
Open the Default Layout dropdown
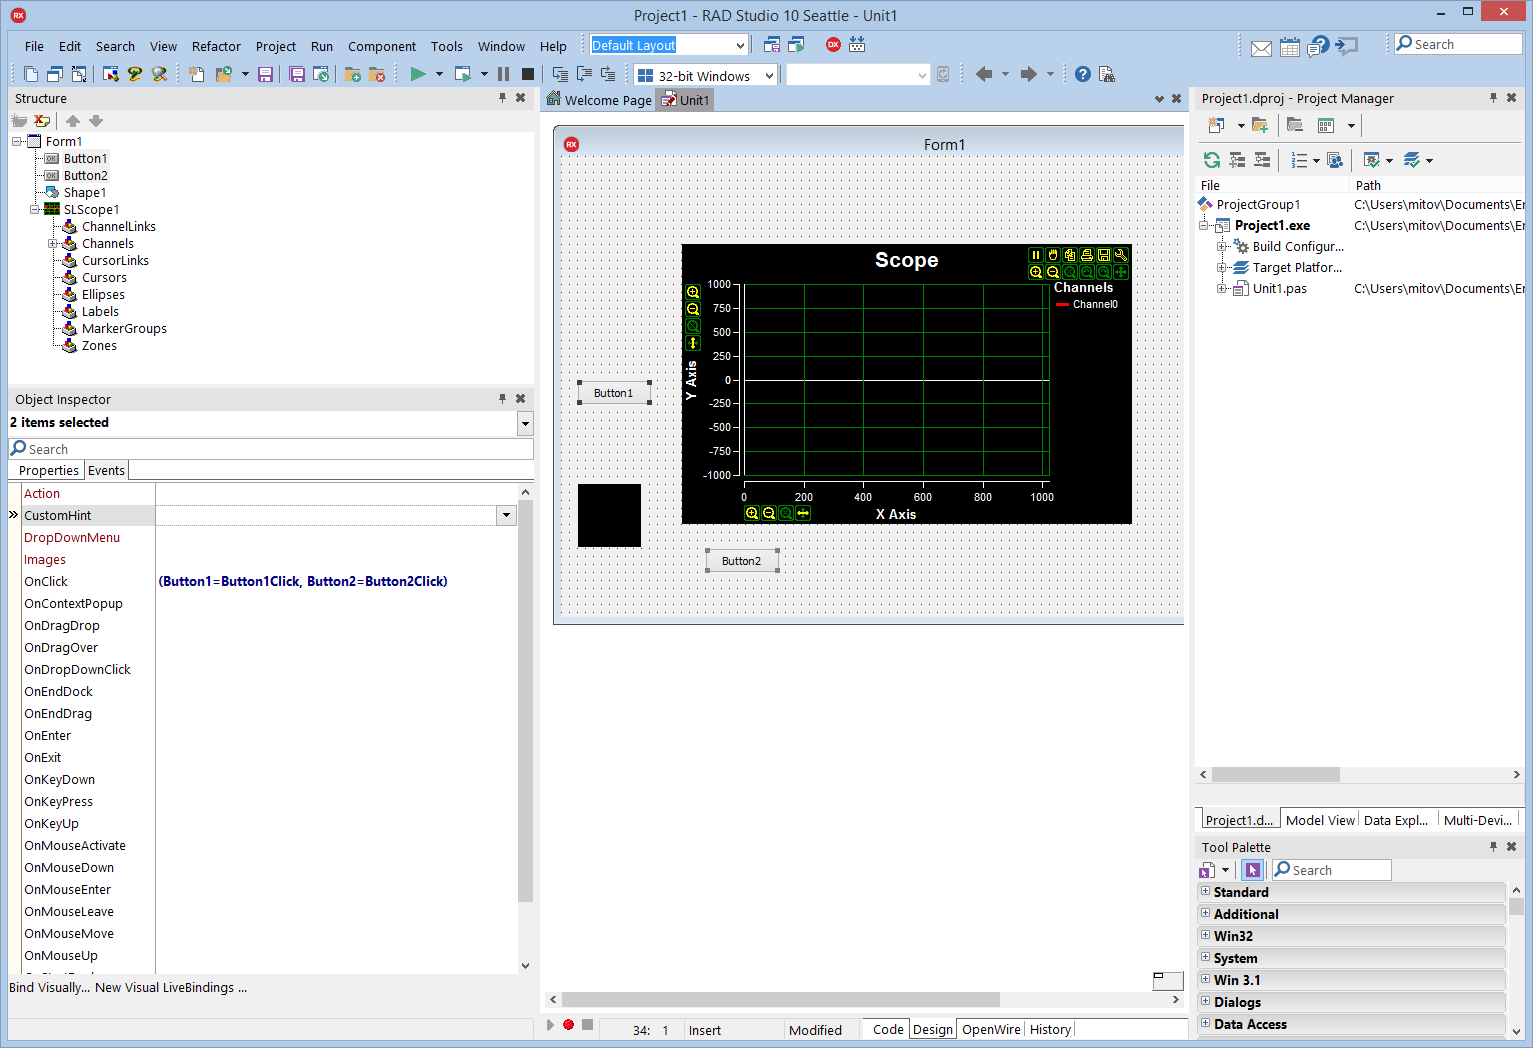[742, 44]
